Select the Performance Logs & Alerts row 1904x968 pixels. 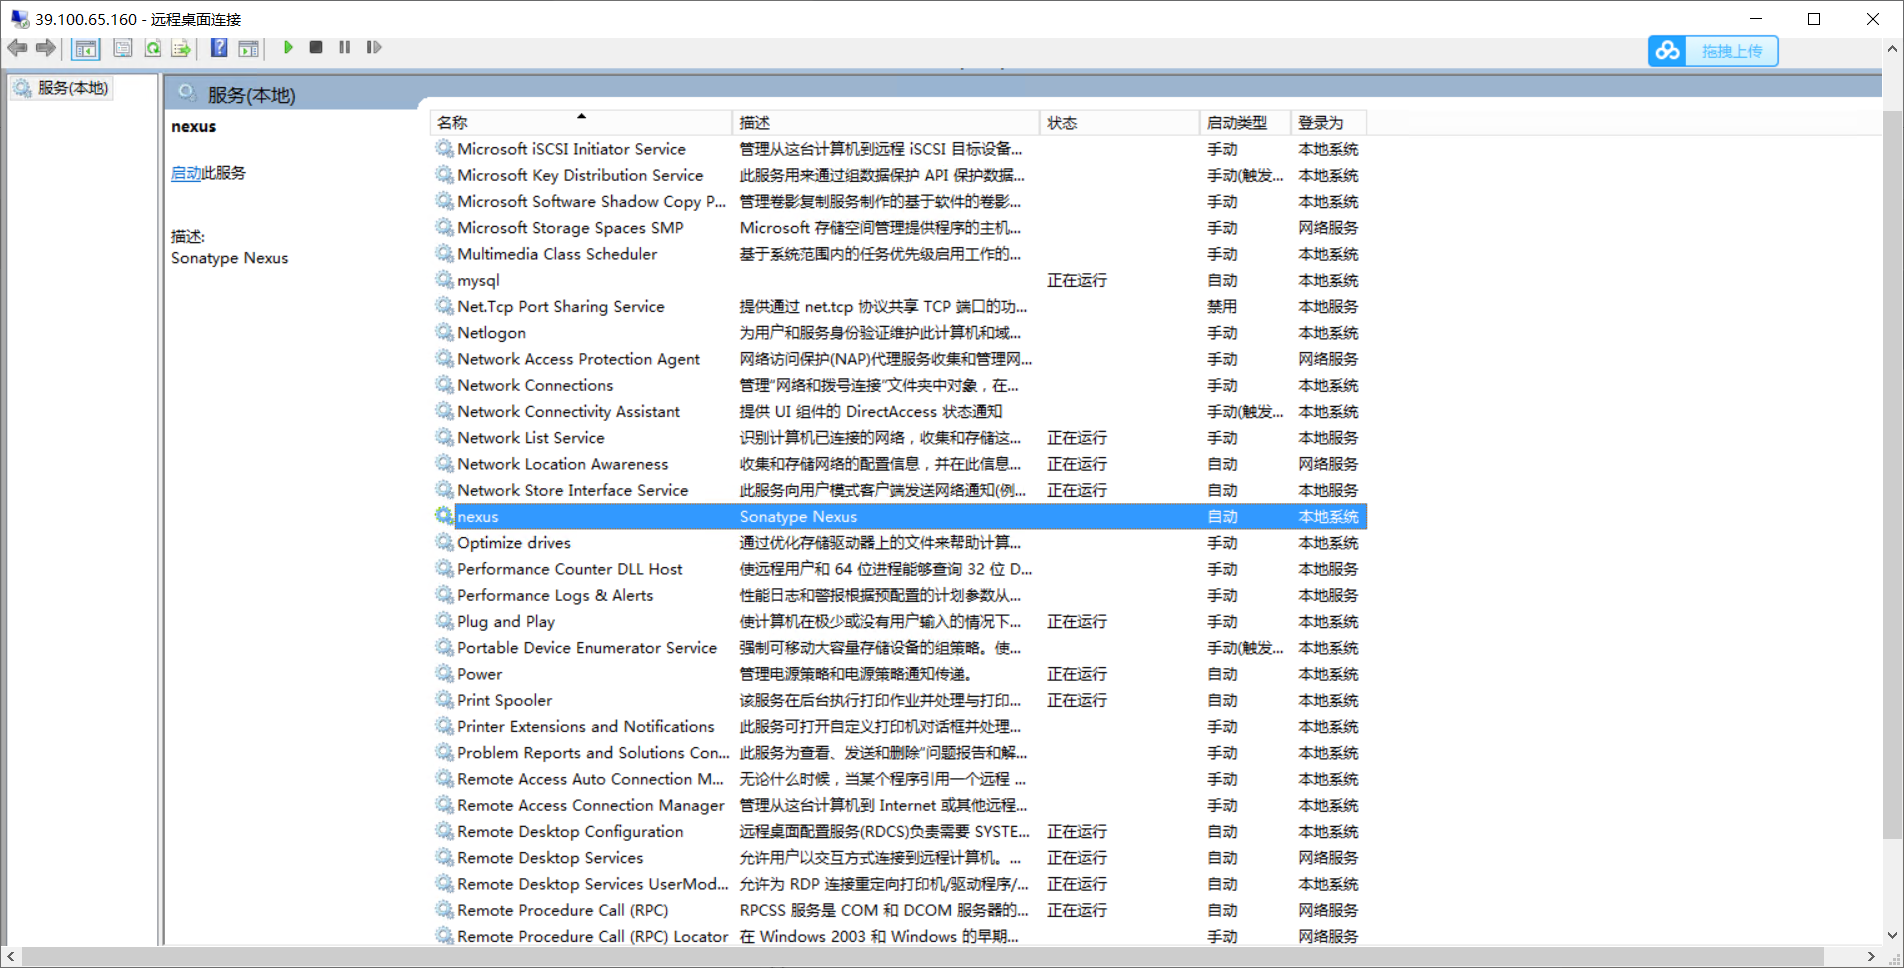tap(898, 595)
